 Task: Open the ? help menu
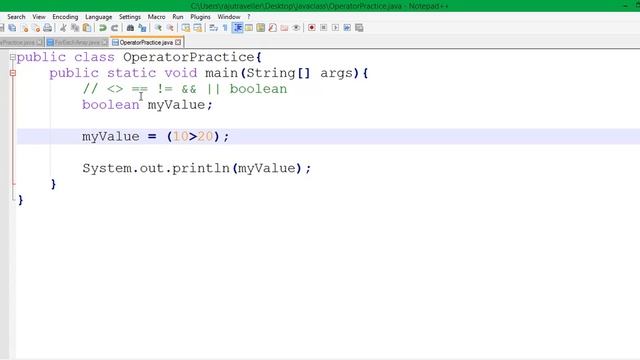pyautogui.click(x=249, y=17)
